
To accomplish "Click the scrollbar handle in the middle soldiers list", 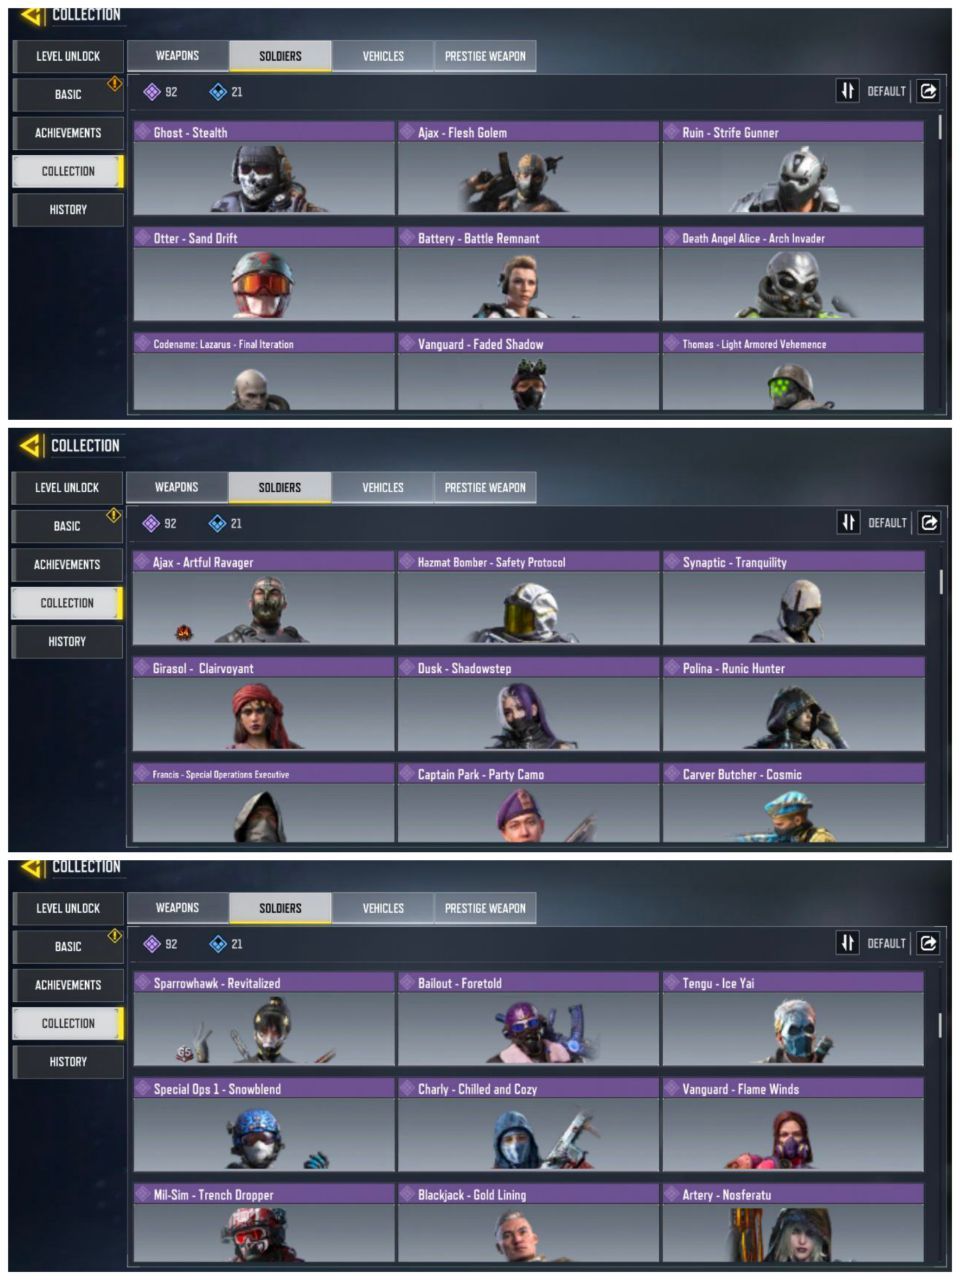I will coord(940,582).
